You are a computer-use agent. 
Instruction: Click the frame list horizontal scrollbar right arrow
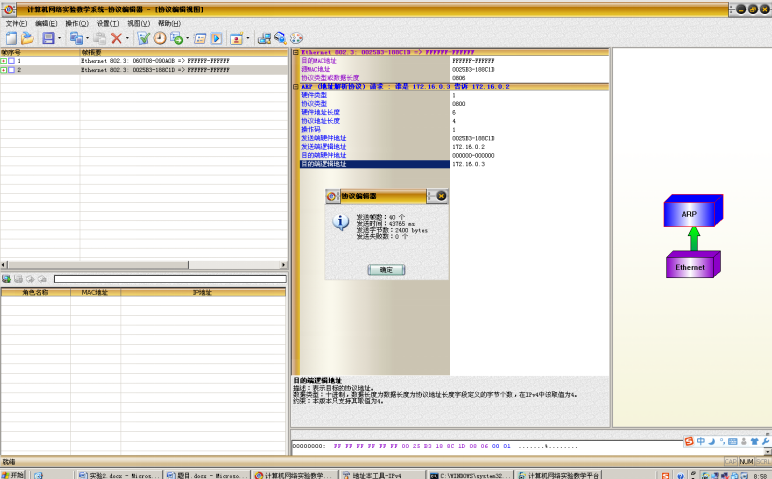(284, 265)
